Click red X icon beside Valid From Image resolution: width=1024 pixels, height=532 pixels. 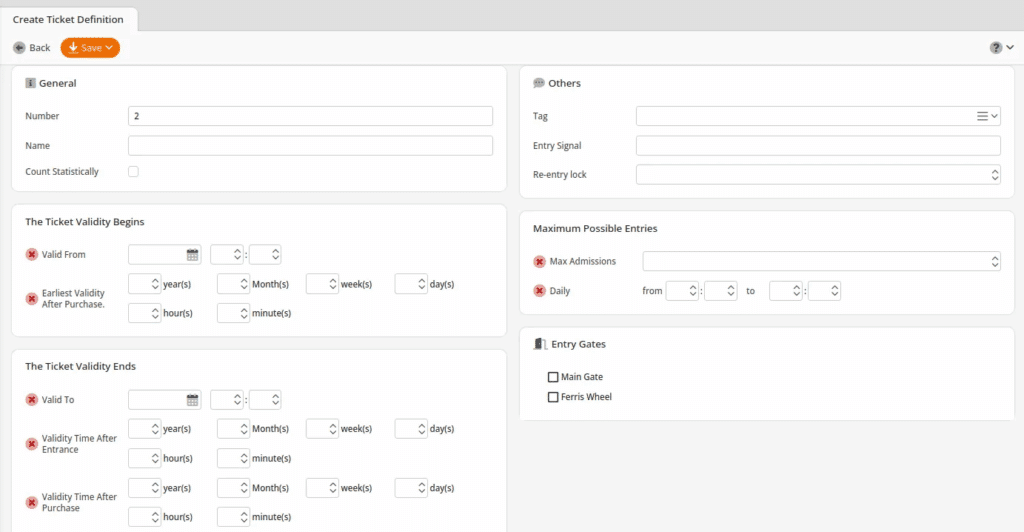pyautogui.click(x=31, y=255)
